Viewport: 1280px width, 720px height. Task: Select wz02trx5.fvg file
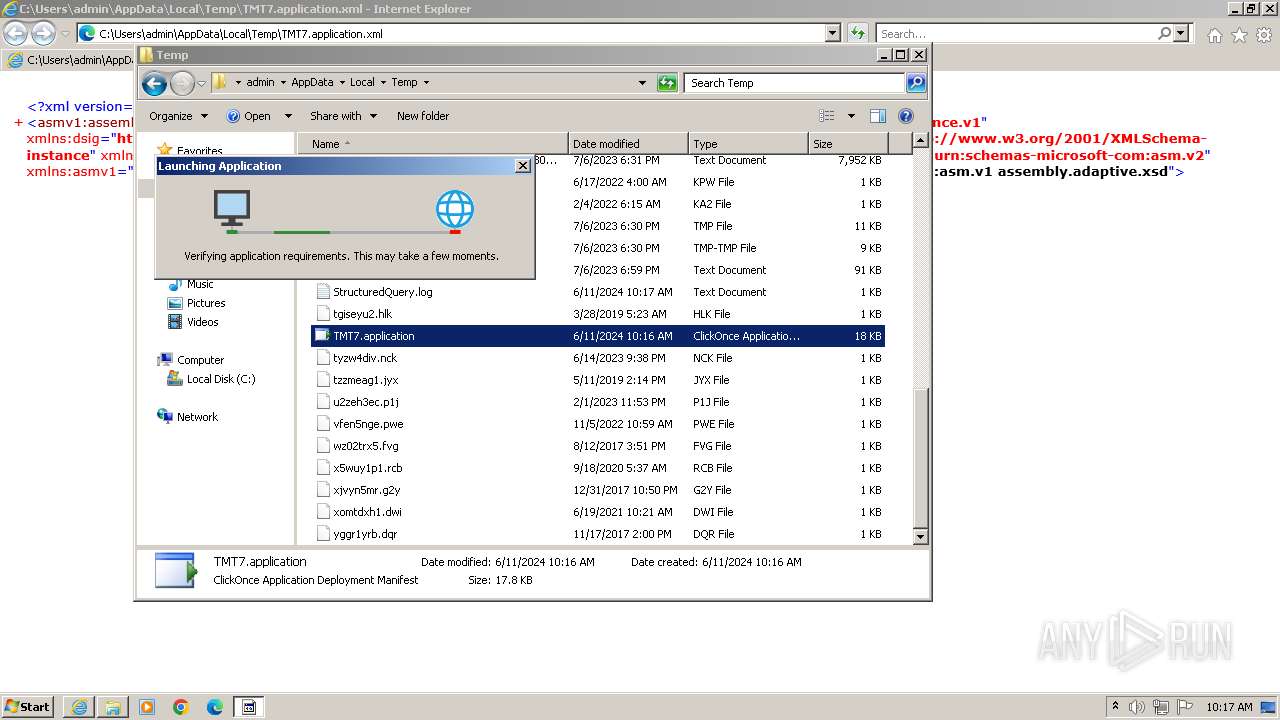(x=598, y=446)
